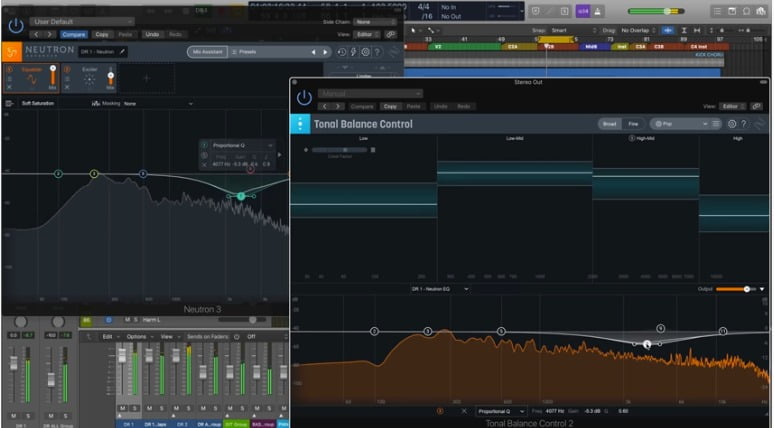The image size is (774, 428).
Task: Click Sends on Faders in the mixer
Action: pyautogui.click(x=207, y=337)
